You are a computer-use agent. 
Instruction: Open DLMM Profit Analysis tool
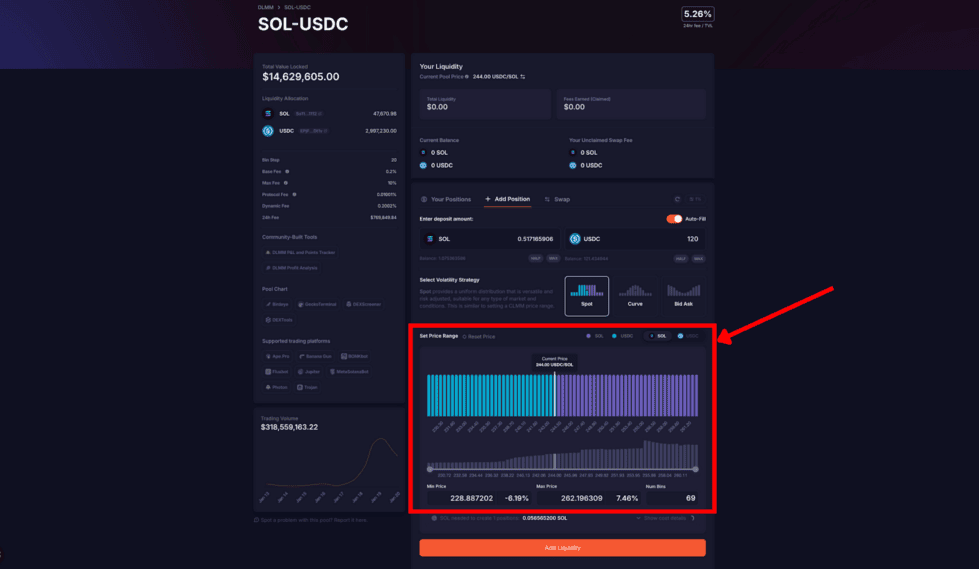tap(292, 268)
